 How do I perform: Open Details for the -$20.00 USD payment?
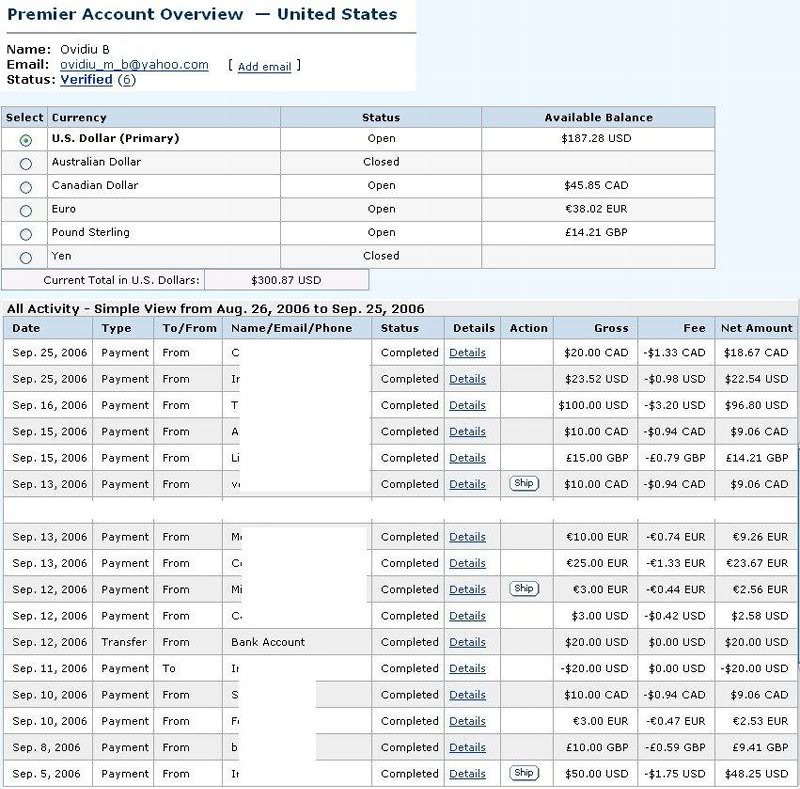coord(467,668)
